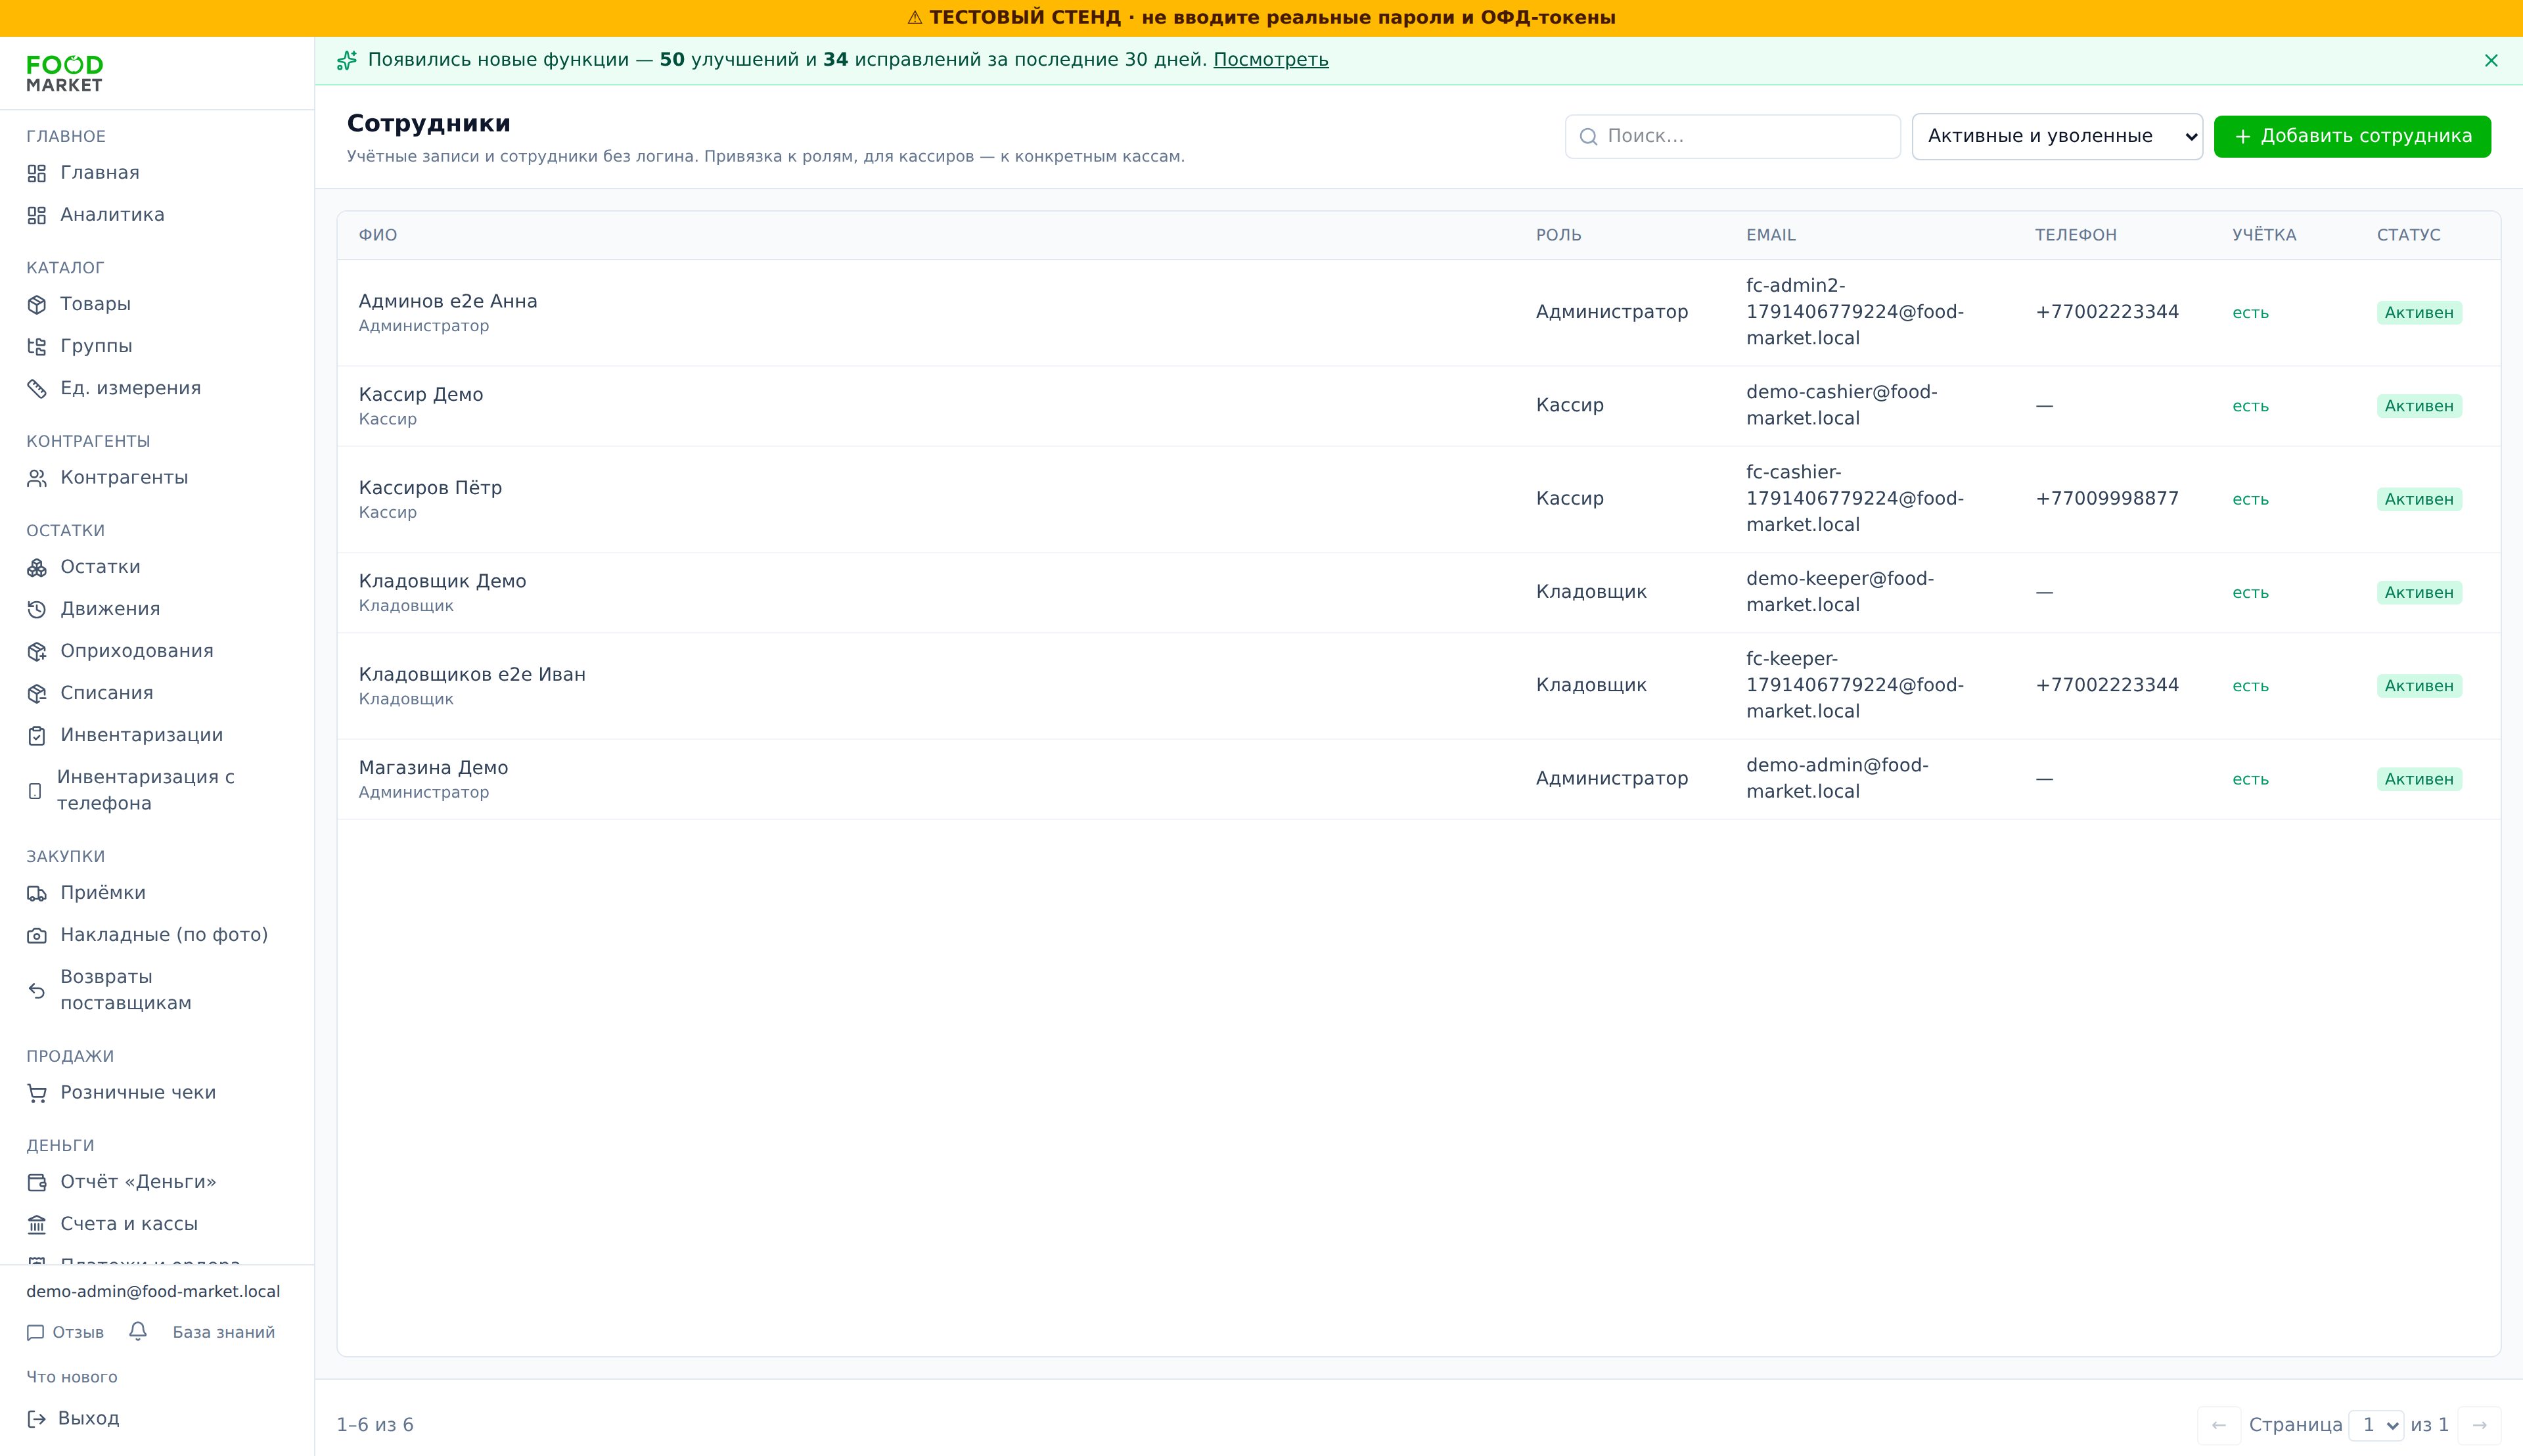The height and width of the screenshot is (1456, 2523).
Task: Click the Отзыв feedback link
Action: click(65, 1332)
